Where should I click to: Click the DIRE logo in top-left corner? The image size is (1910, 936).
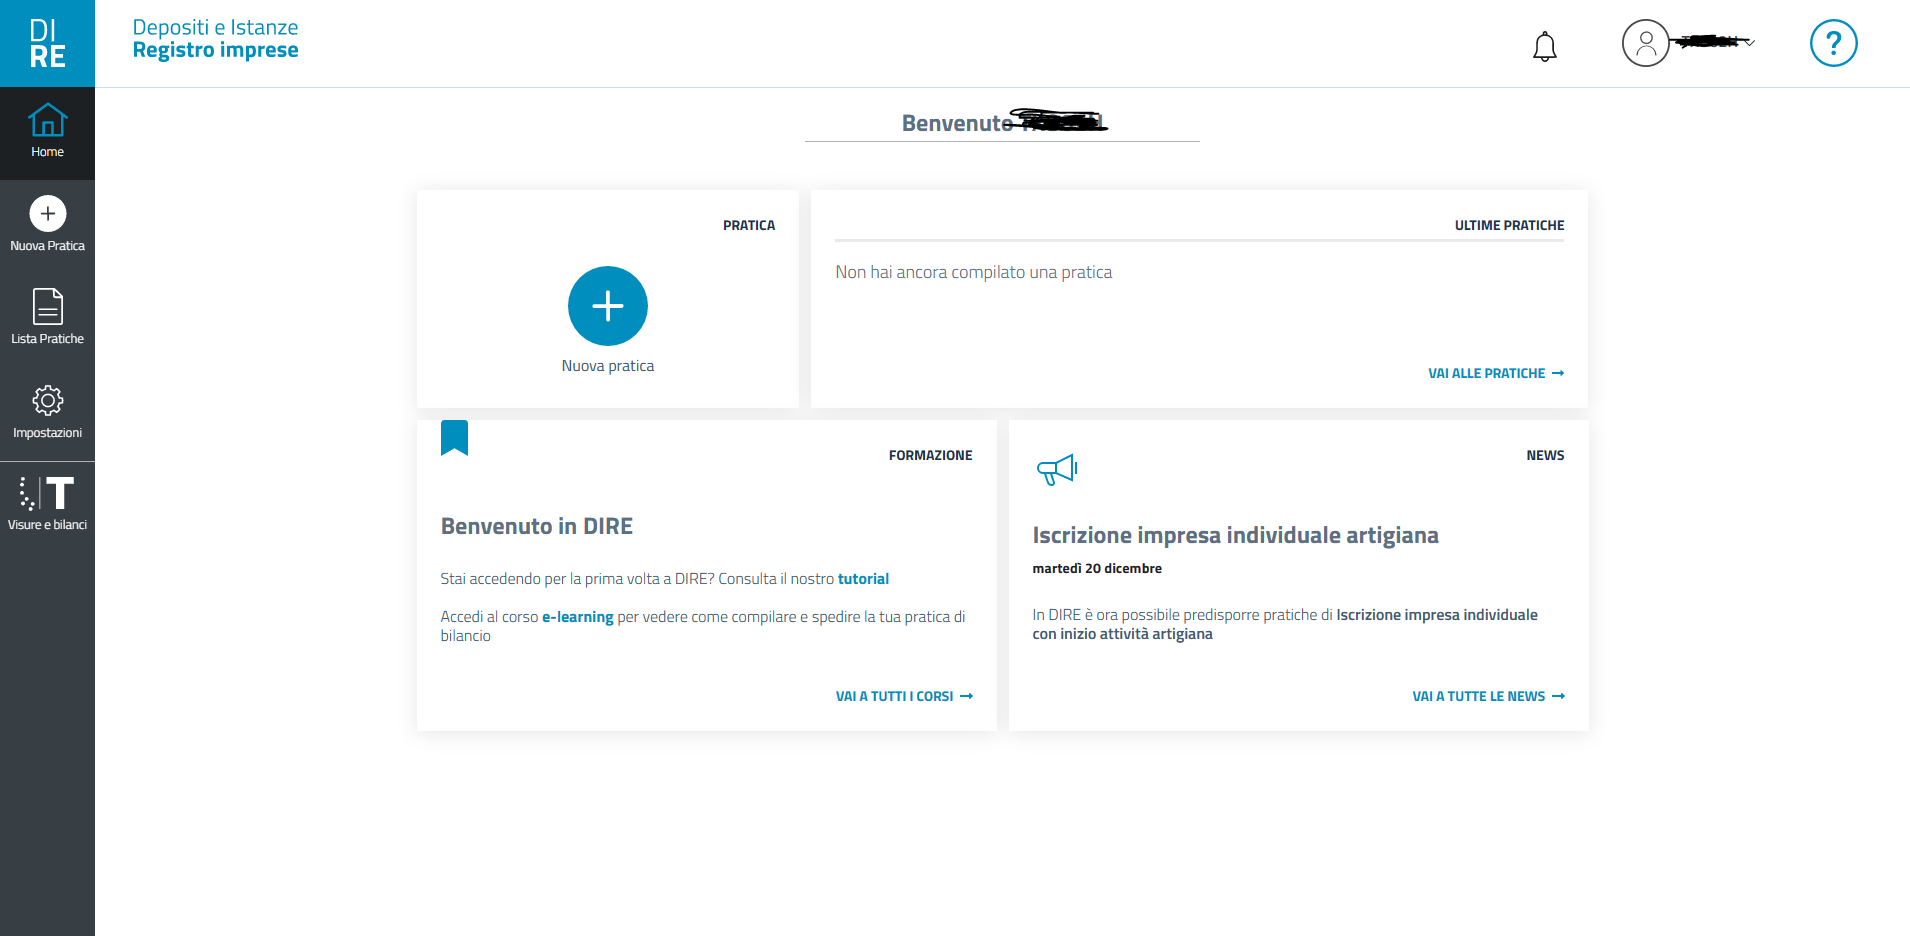point(47,43)
